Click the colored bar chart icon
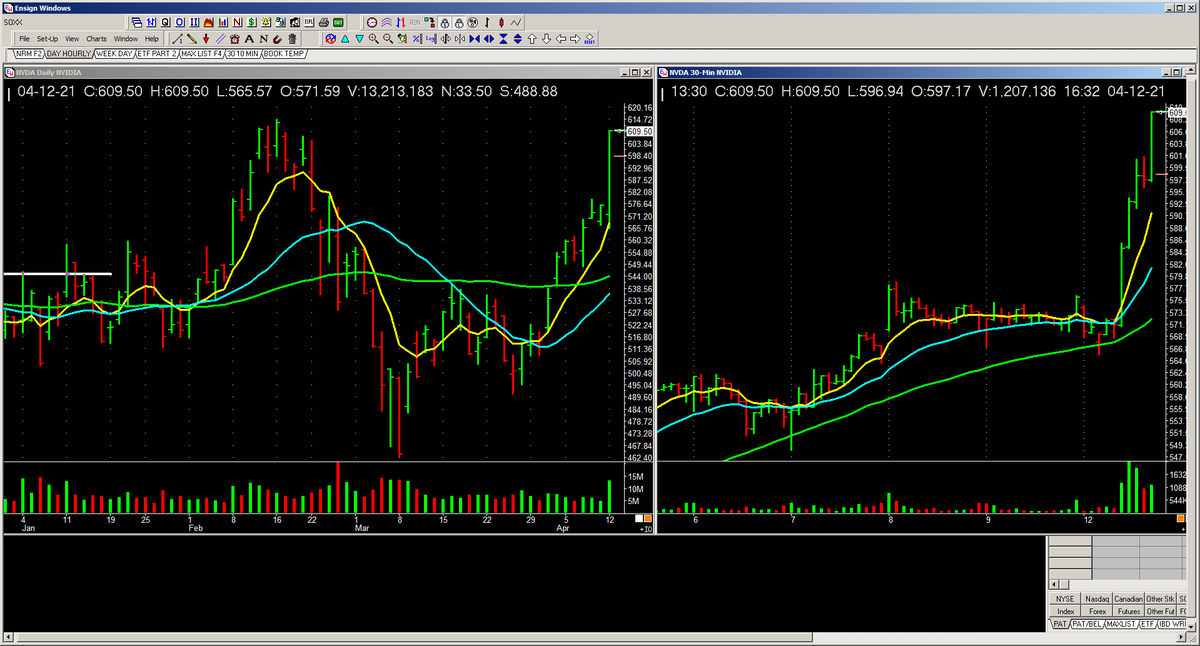Viewport: 1200px width, 646px height. (222, 22)
